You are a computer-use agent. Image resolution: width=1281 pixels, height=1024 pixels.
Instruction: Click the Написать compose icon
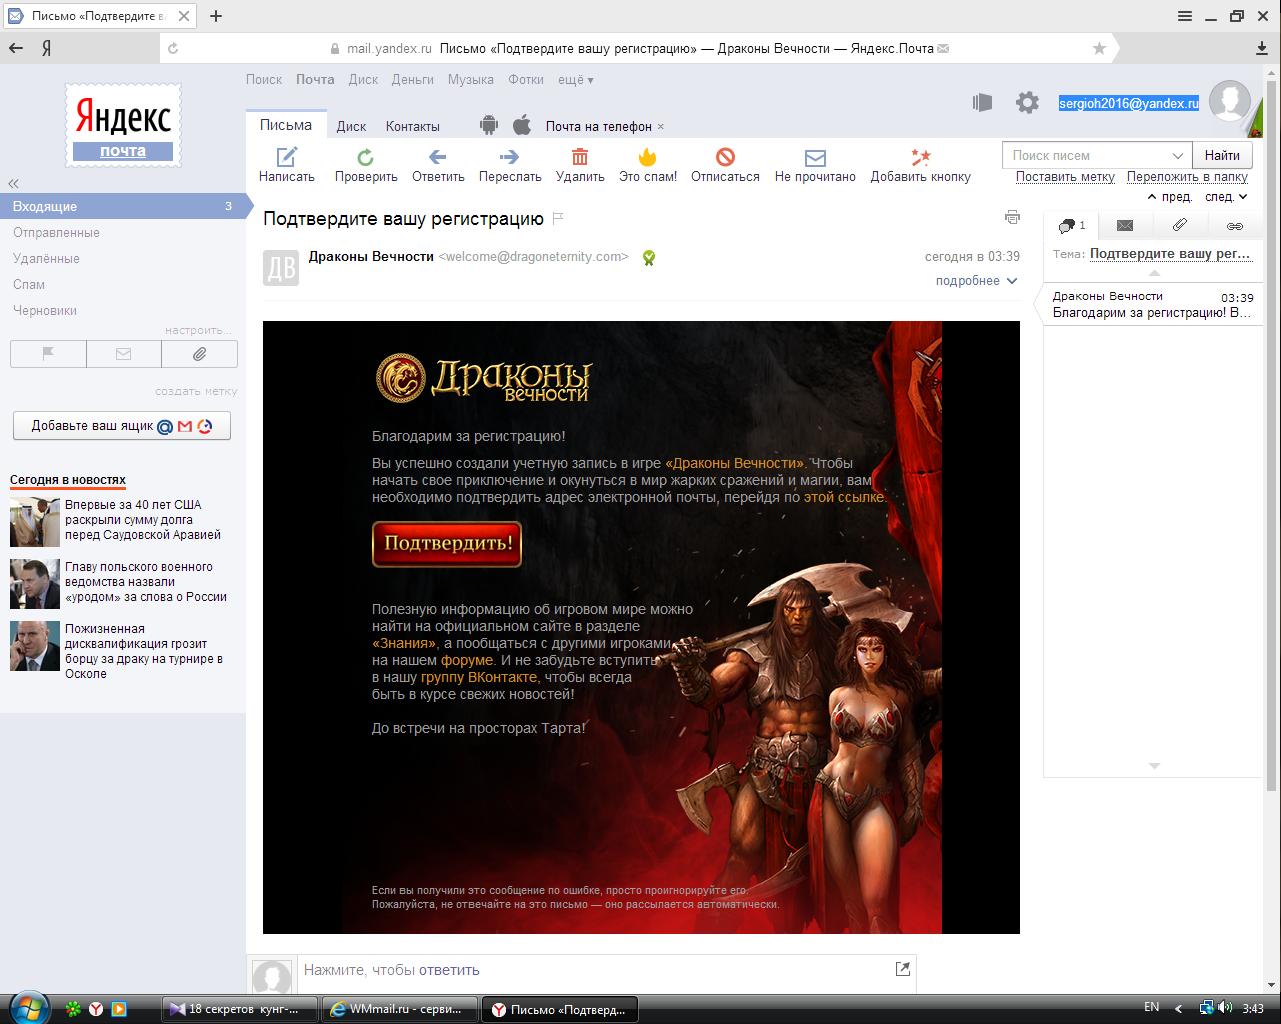pos(287,156)
